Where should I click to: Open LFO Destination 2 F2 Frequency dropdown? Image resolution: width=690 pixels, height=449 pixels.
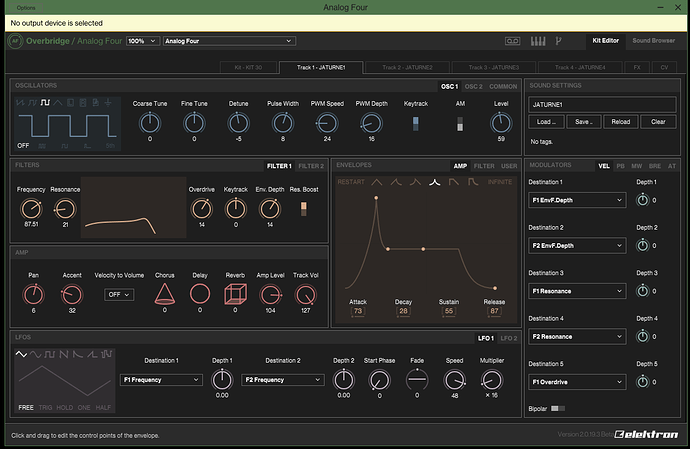(283, 380)
